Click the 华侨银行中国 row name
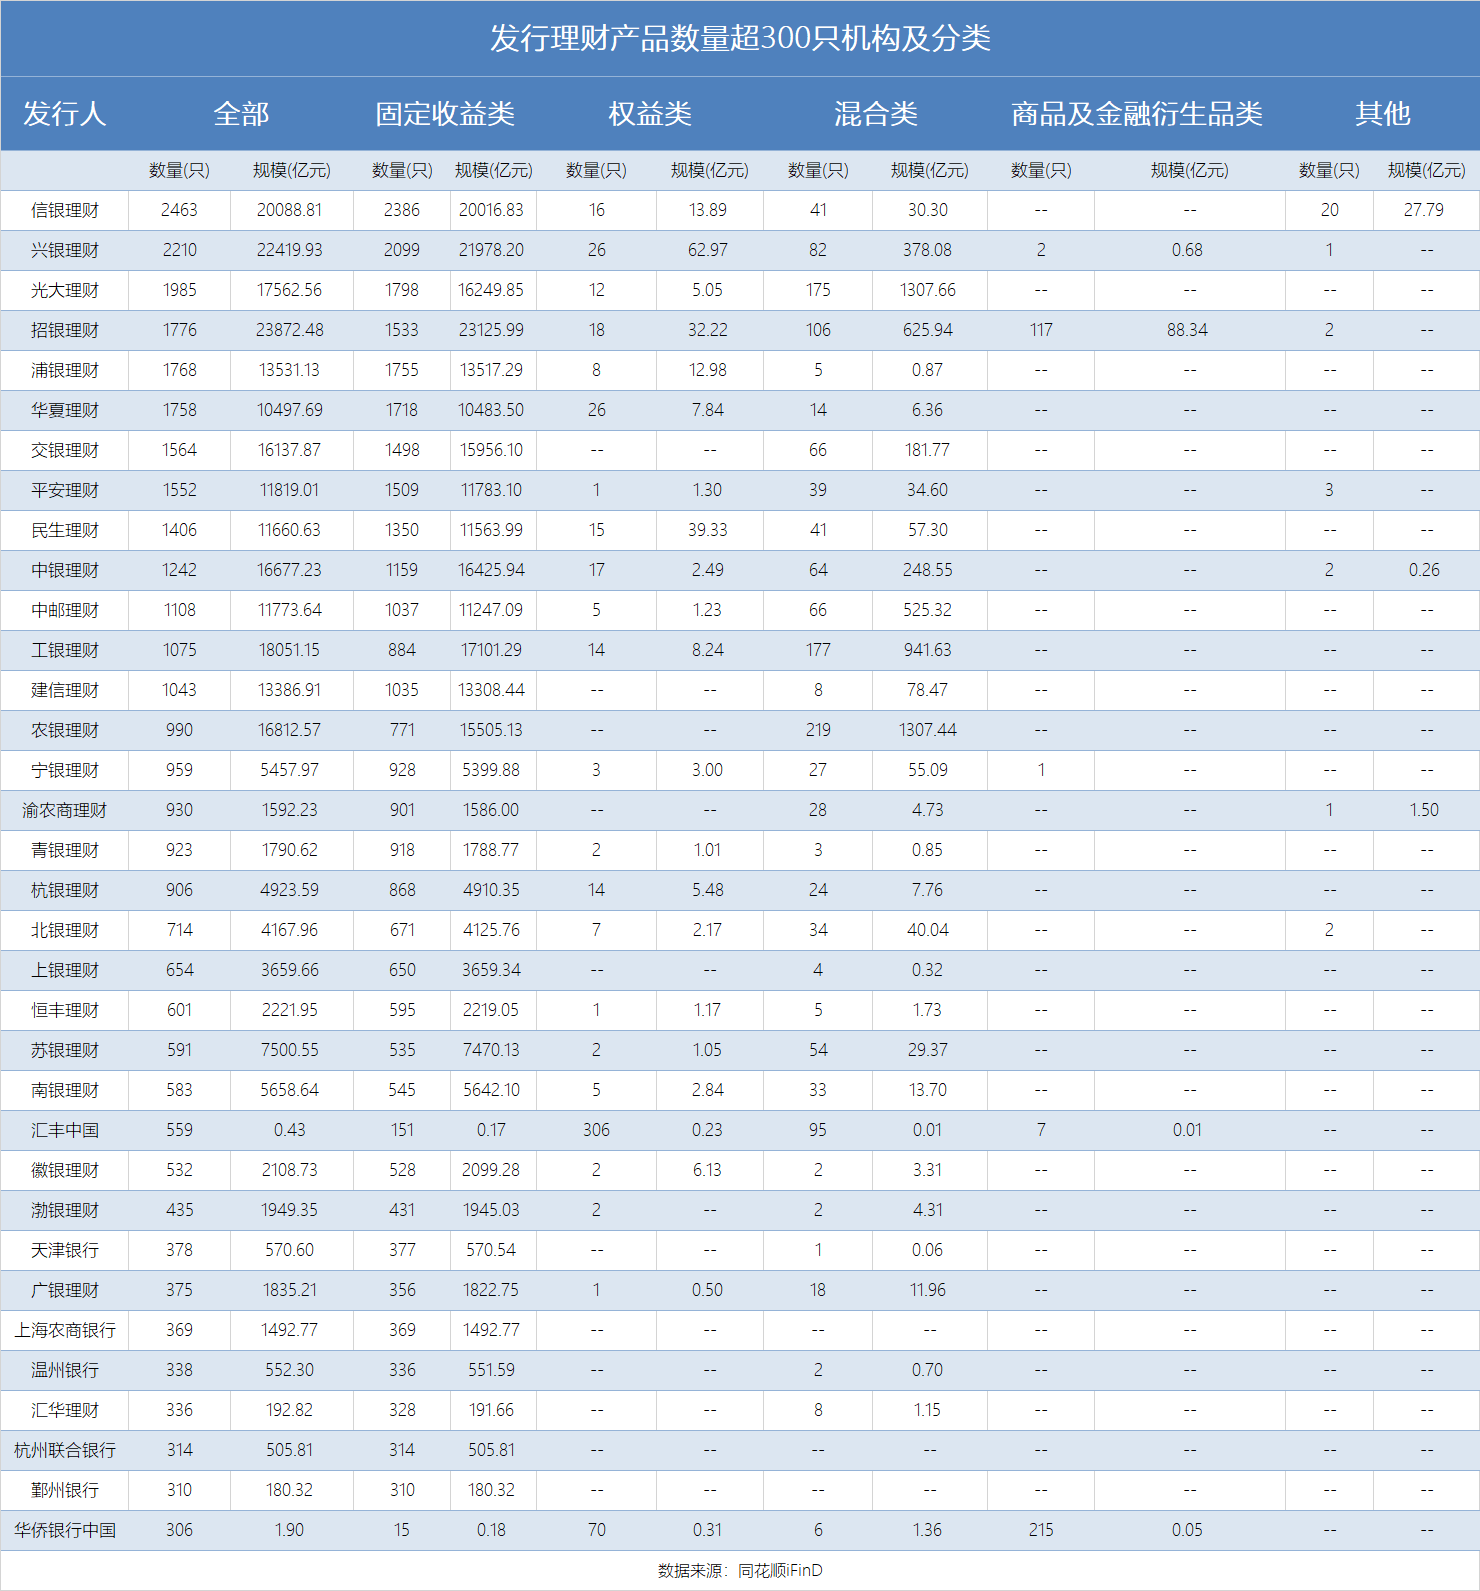Image resolution: width=1480 pixels, height=1591 pixels. (65, 1530)
